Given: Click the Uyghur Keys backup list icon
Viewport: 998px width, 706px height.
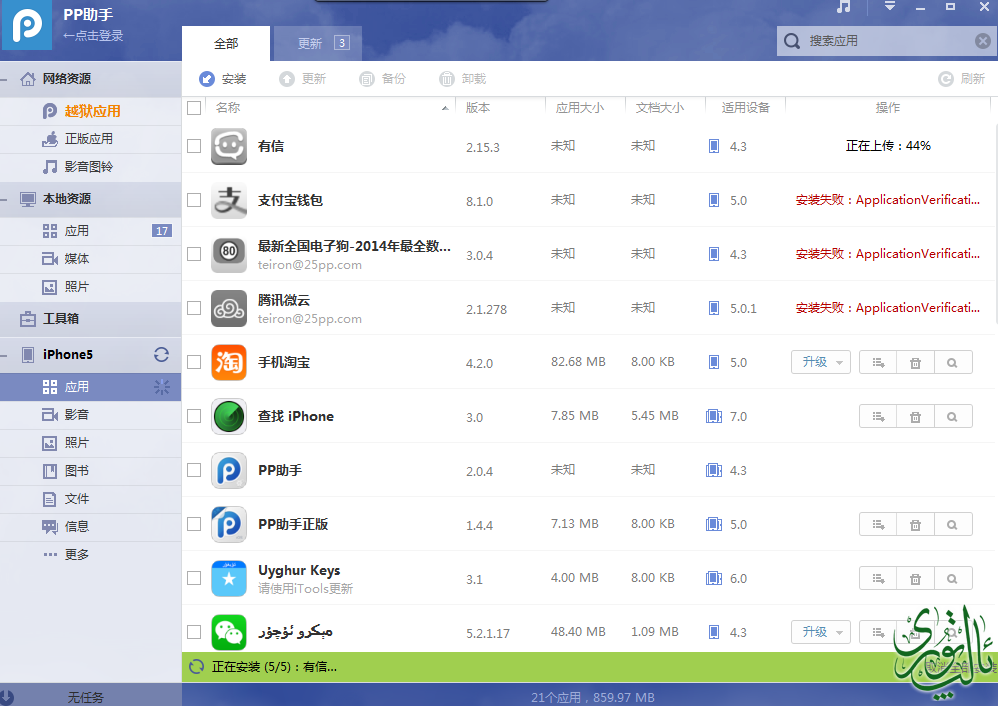Looking at the screenshot, I should [878, 579].
